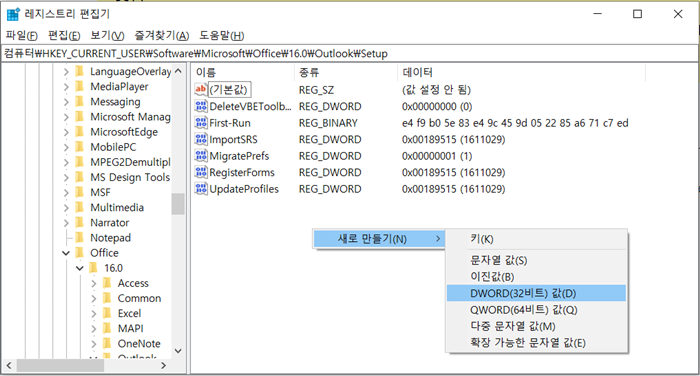
Task: Click the Microsoft Manag folder icon
Action: point(80,117)
